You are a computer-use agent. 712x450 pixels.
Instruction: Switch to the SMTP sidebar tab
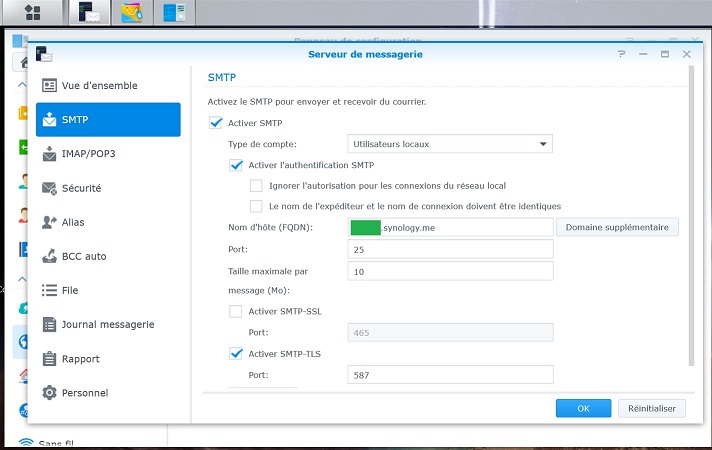click(x=108, y=120)
